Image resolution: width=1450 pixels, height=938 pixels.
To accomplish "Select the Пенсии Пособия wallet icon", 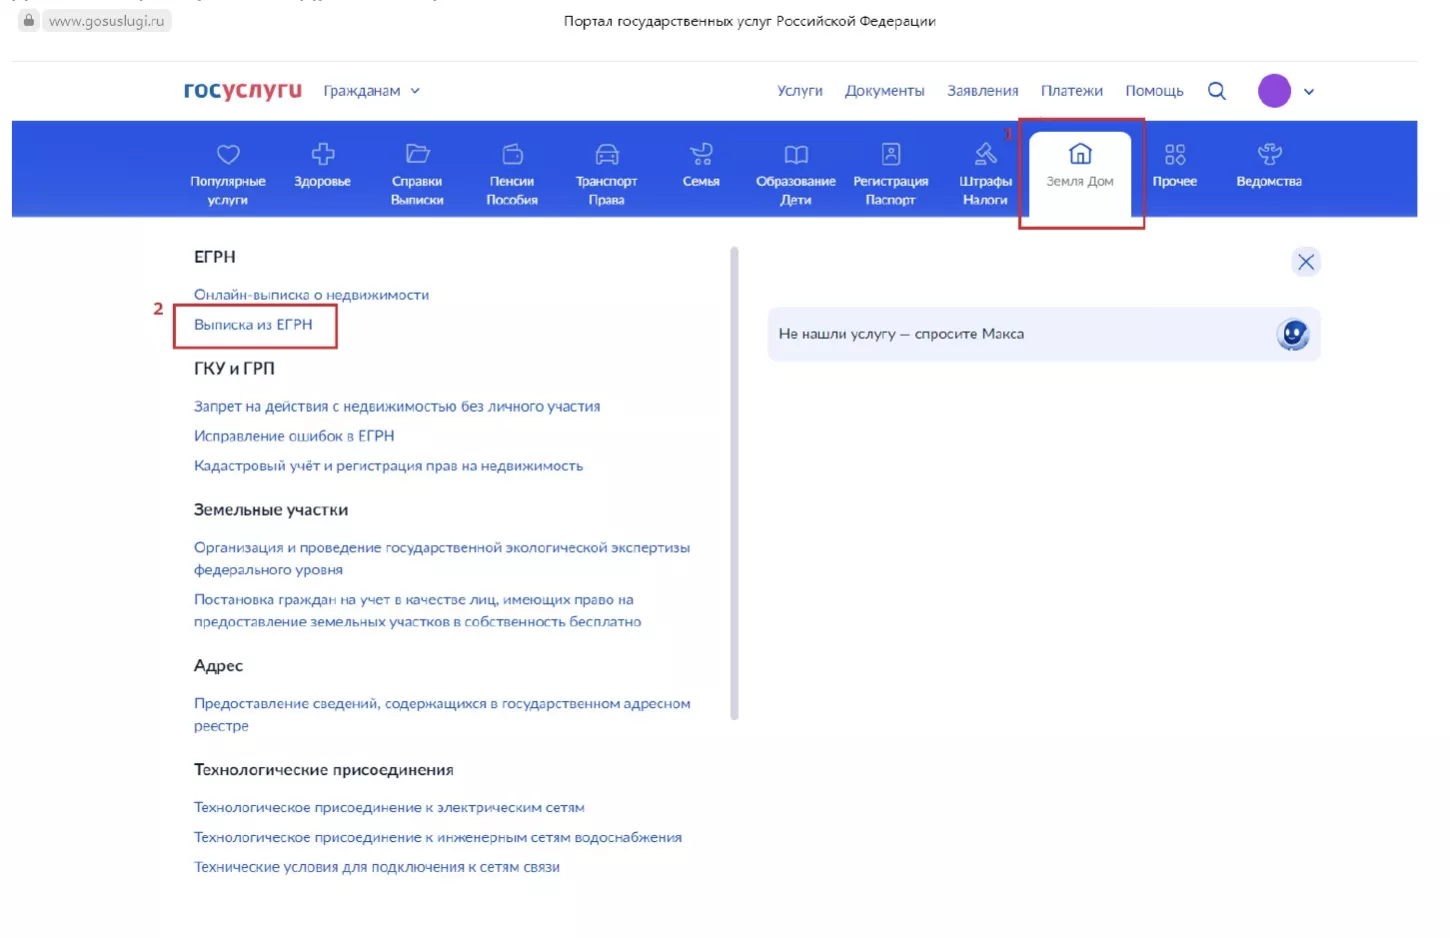I will (x=512, y=154).
